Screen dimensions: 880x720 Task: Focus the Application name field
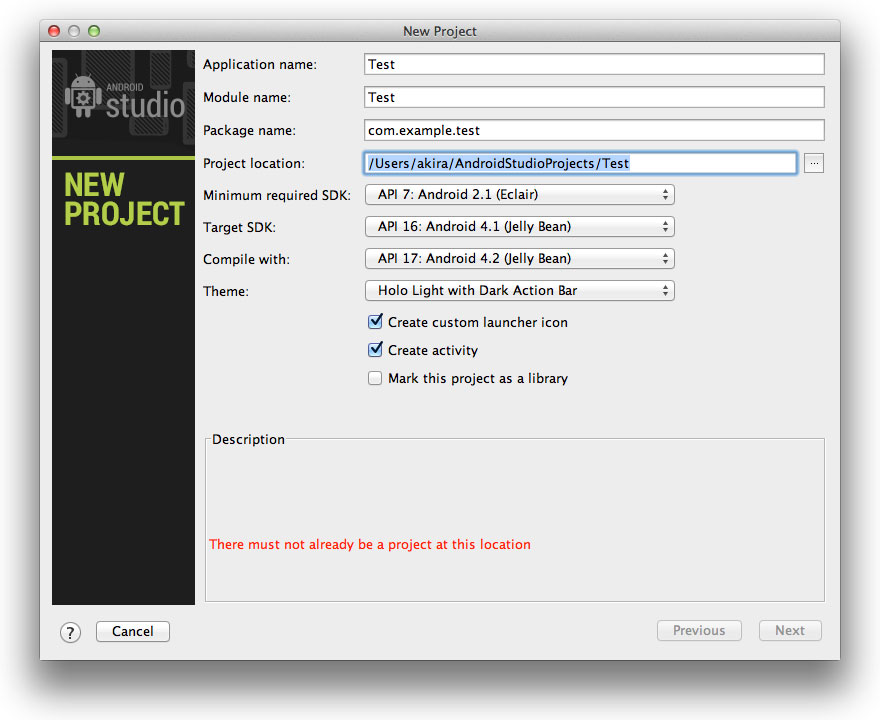(x=594, y=64)
